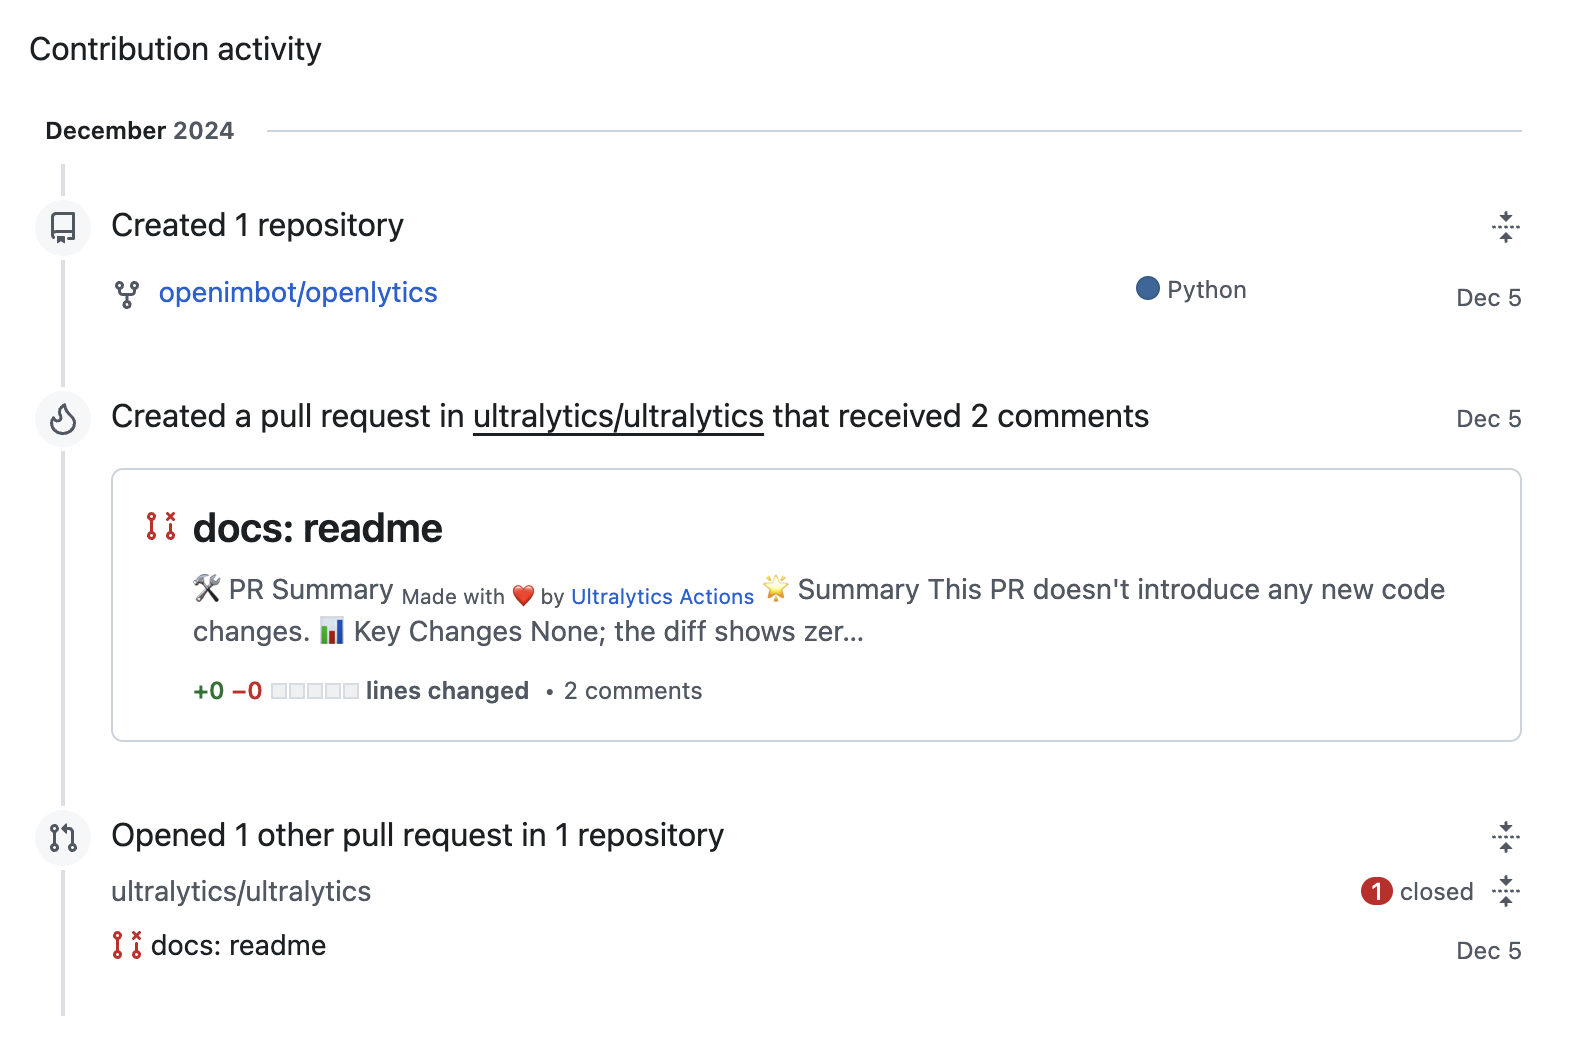Viewport: 1578px width, 1058px height.
Task: Click the Dec 5 date beside Created a pull request
Action: click(1488, 419)
